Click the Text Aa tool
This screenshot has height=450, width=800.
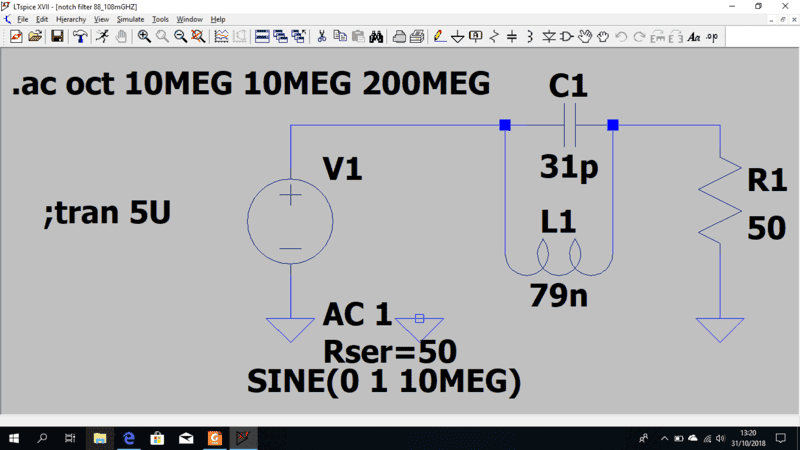tap(693, 37)
